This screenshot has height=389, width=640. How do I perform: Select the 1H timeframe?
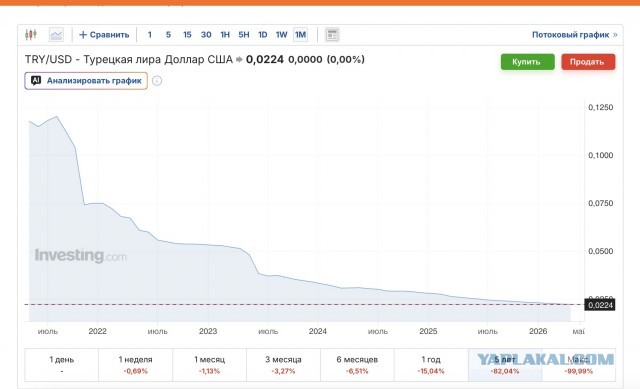click(x=225, y=35)
